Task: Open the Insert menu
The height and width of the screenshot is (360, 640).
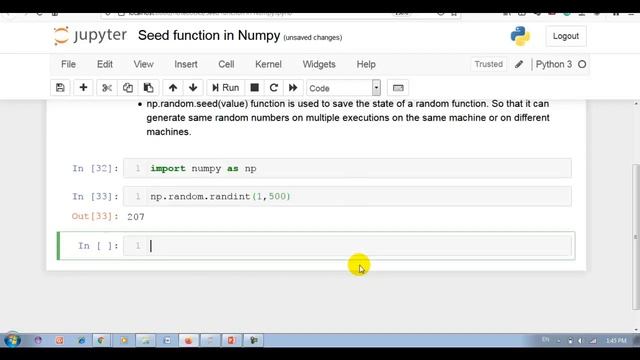Action: pos(186,64)
